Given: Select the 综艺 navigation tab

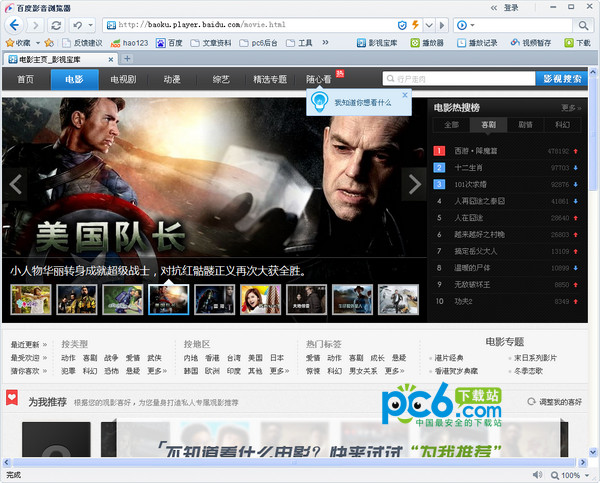Looking at the screenshot, I should tap(221, 79).
